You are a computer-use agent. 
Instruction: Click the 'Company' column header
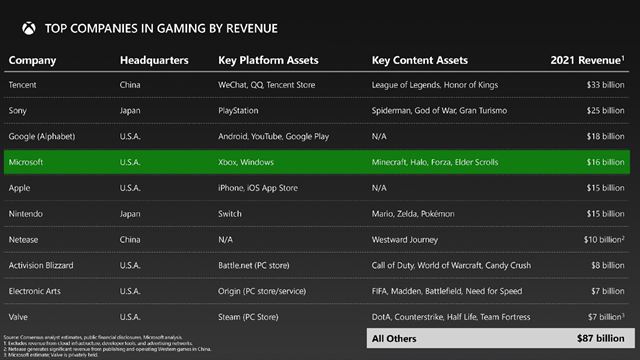click(x=32, y=60)
